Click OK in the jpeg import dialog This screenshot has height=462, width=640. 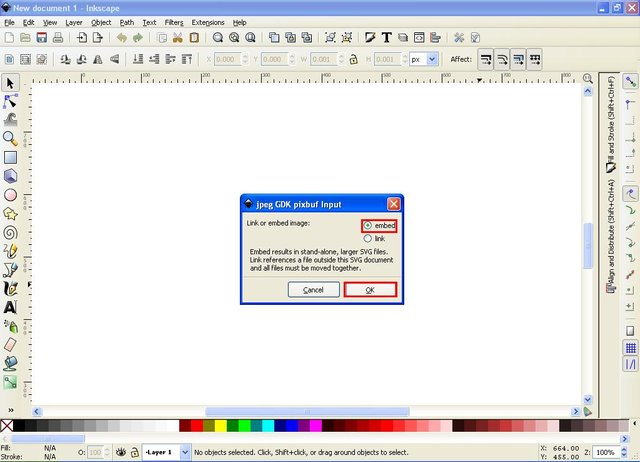[370, 290]
